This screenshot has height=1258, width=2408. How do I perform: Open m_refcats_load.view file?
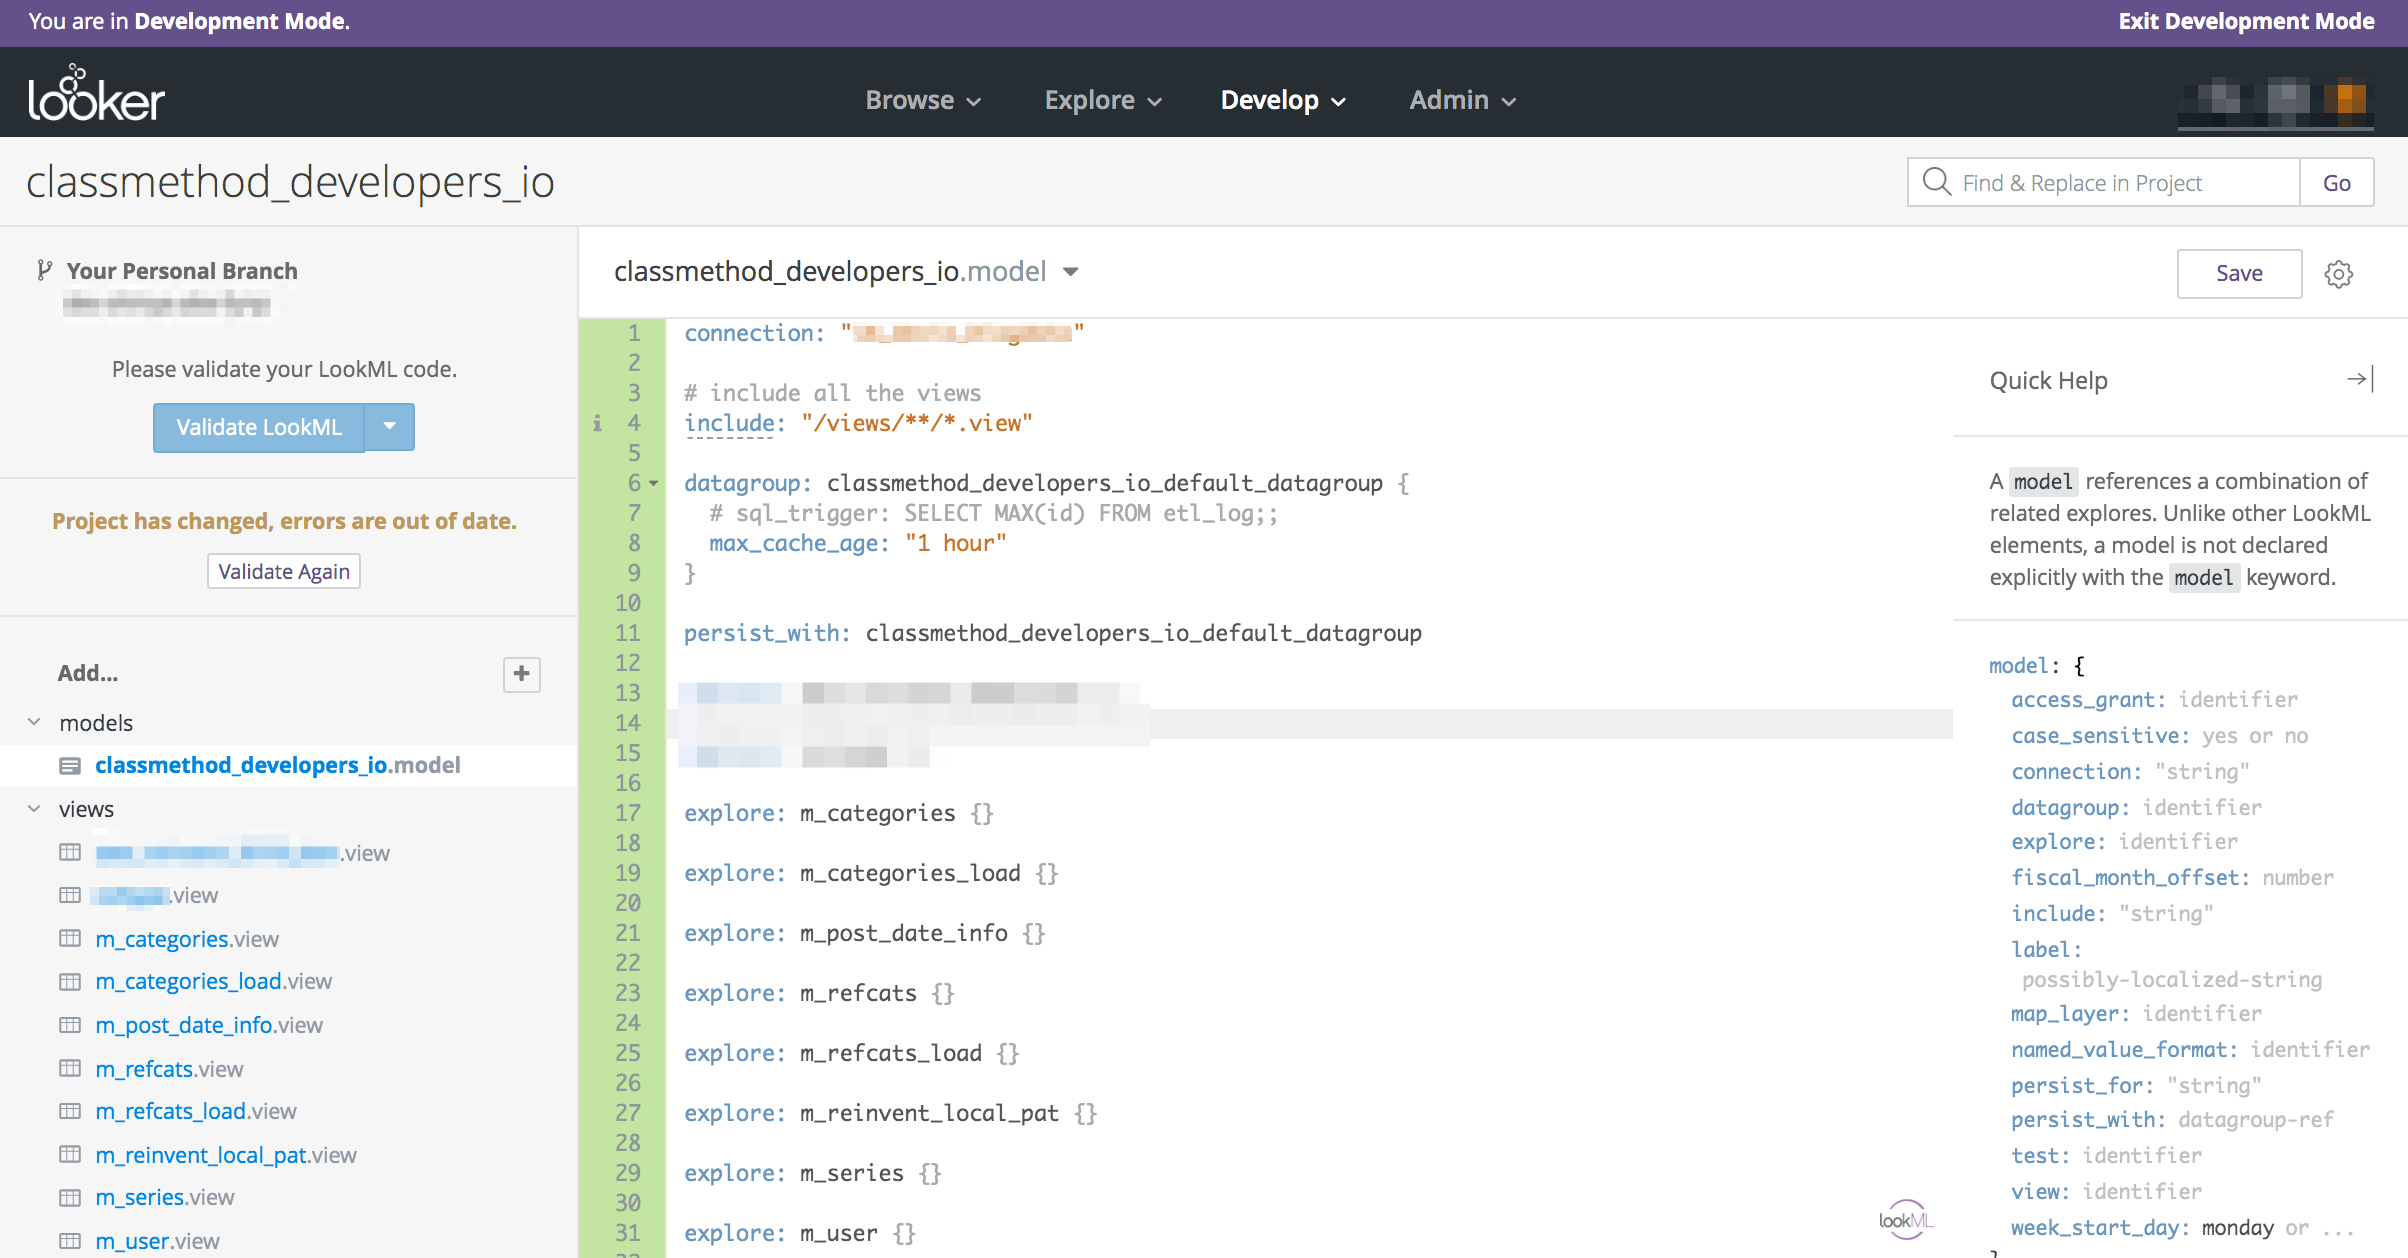click(196, 1112)
